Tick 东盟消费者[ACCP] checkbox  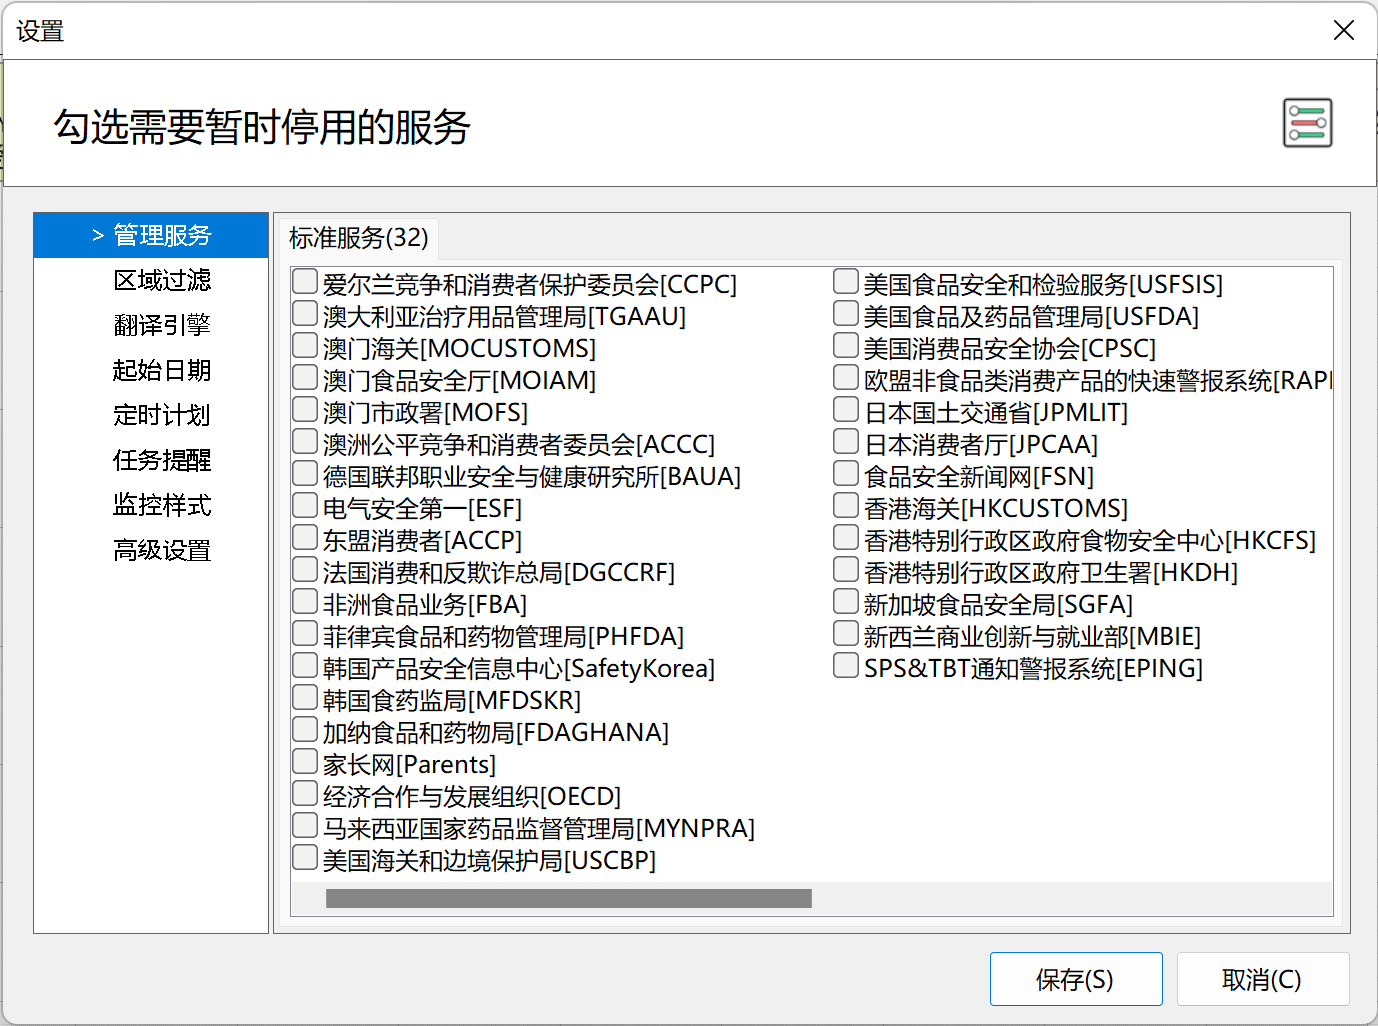tap(305, 538)
